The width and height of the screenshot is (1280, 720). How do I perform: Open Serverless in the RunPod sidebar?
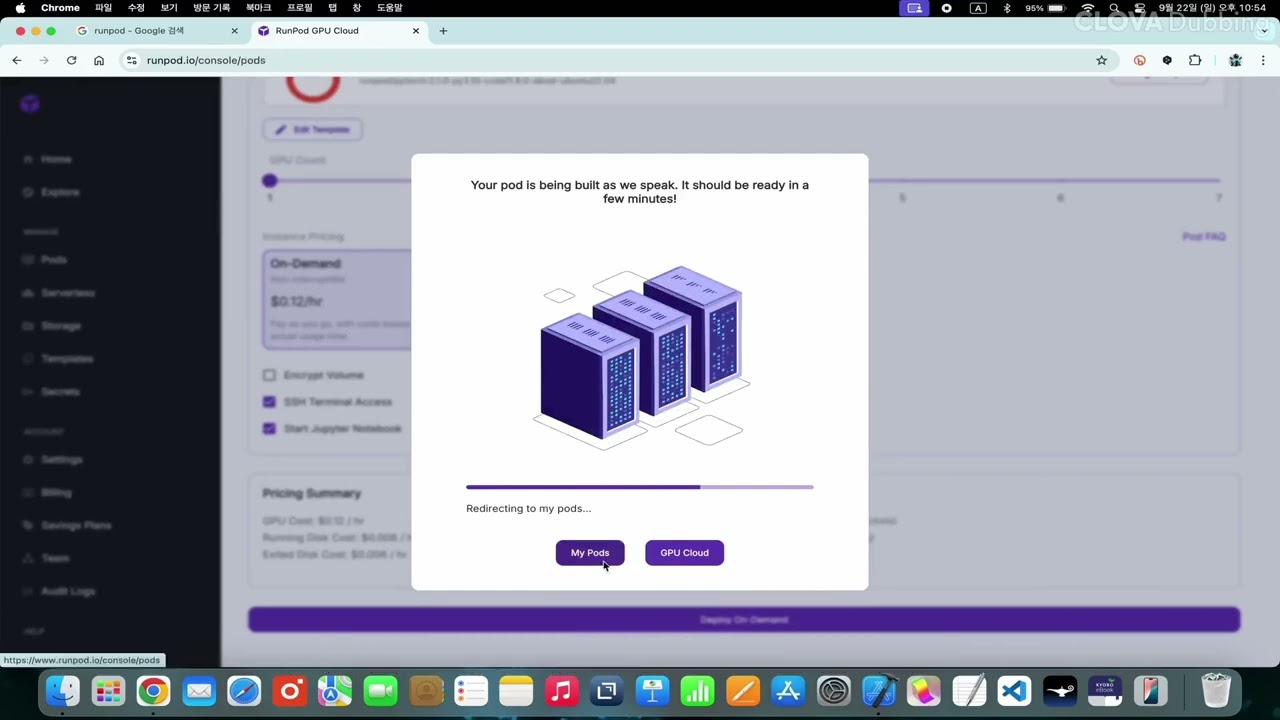[x=68, y=293]
